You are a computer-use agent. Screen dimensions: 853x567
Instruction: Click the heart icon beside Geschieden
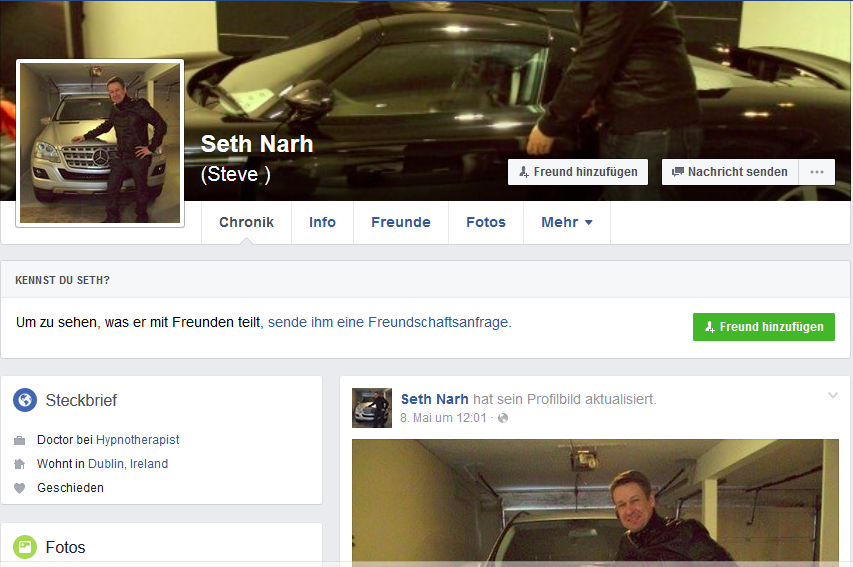(x=20, y=488)
